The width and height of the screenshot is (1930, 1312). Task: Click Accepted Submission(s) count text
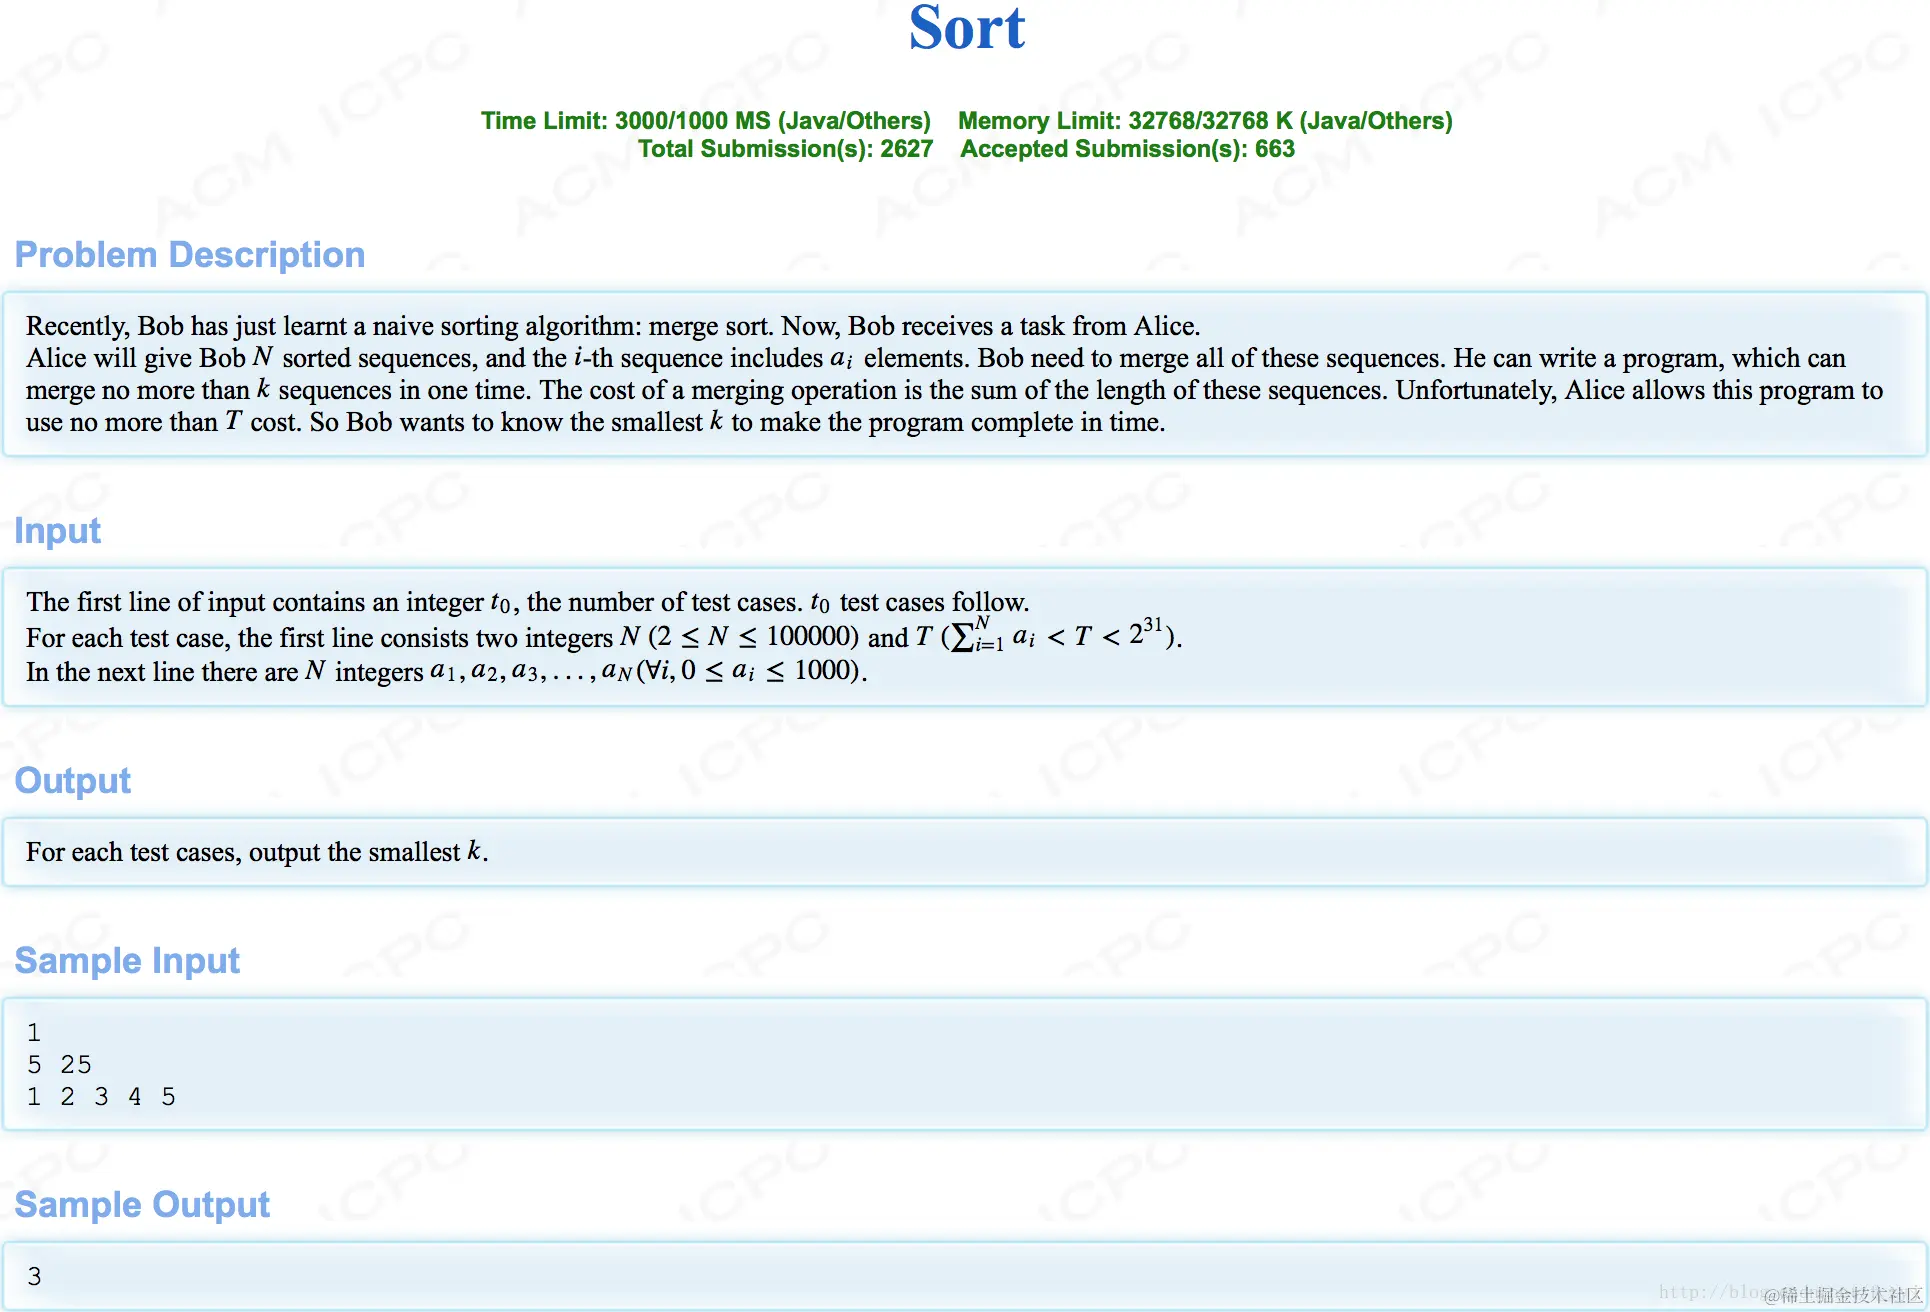click(x=1127, y=149)
